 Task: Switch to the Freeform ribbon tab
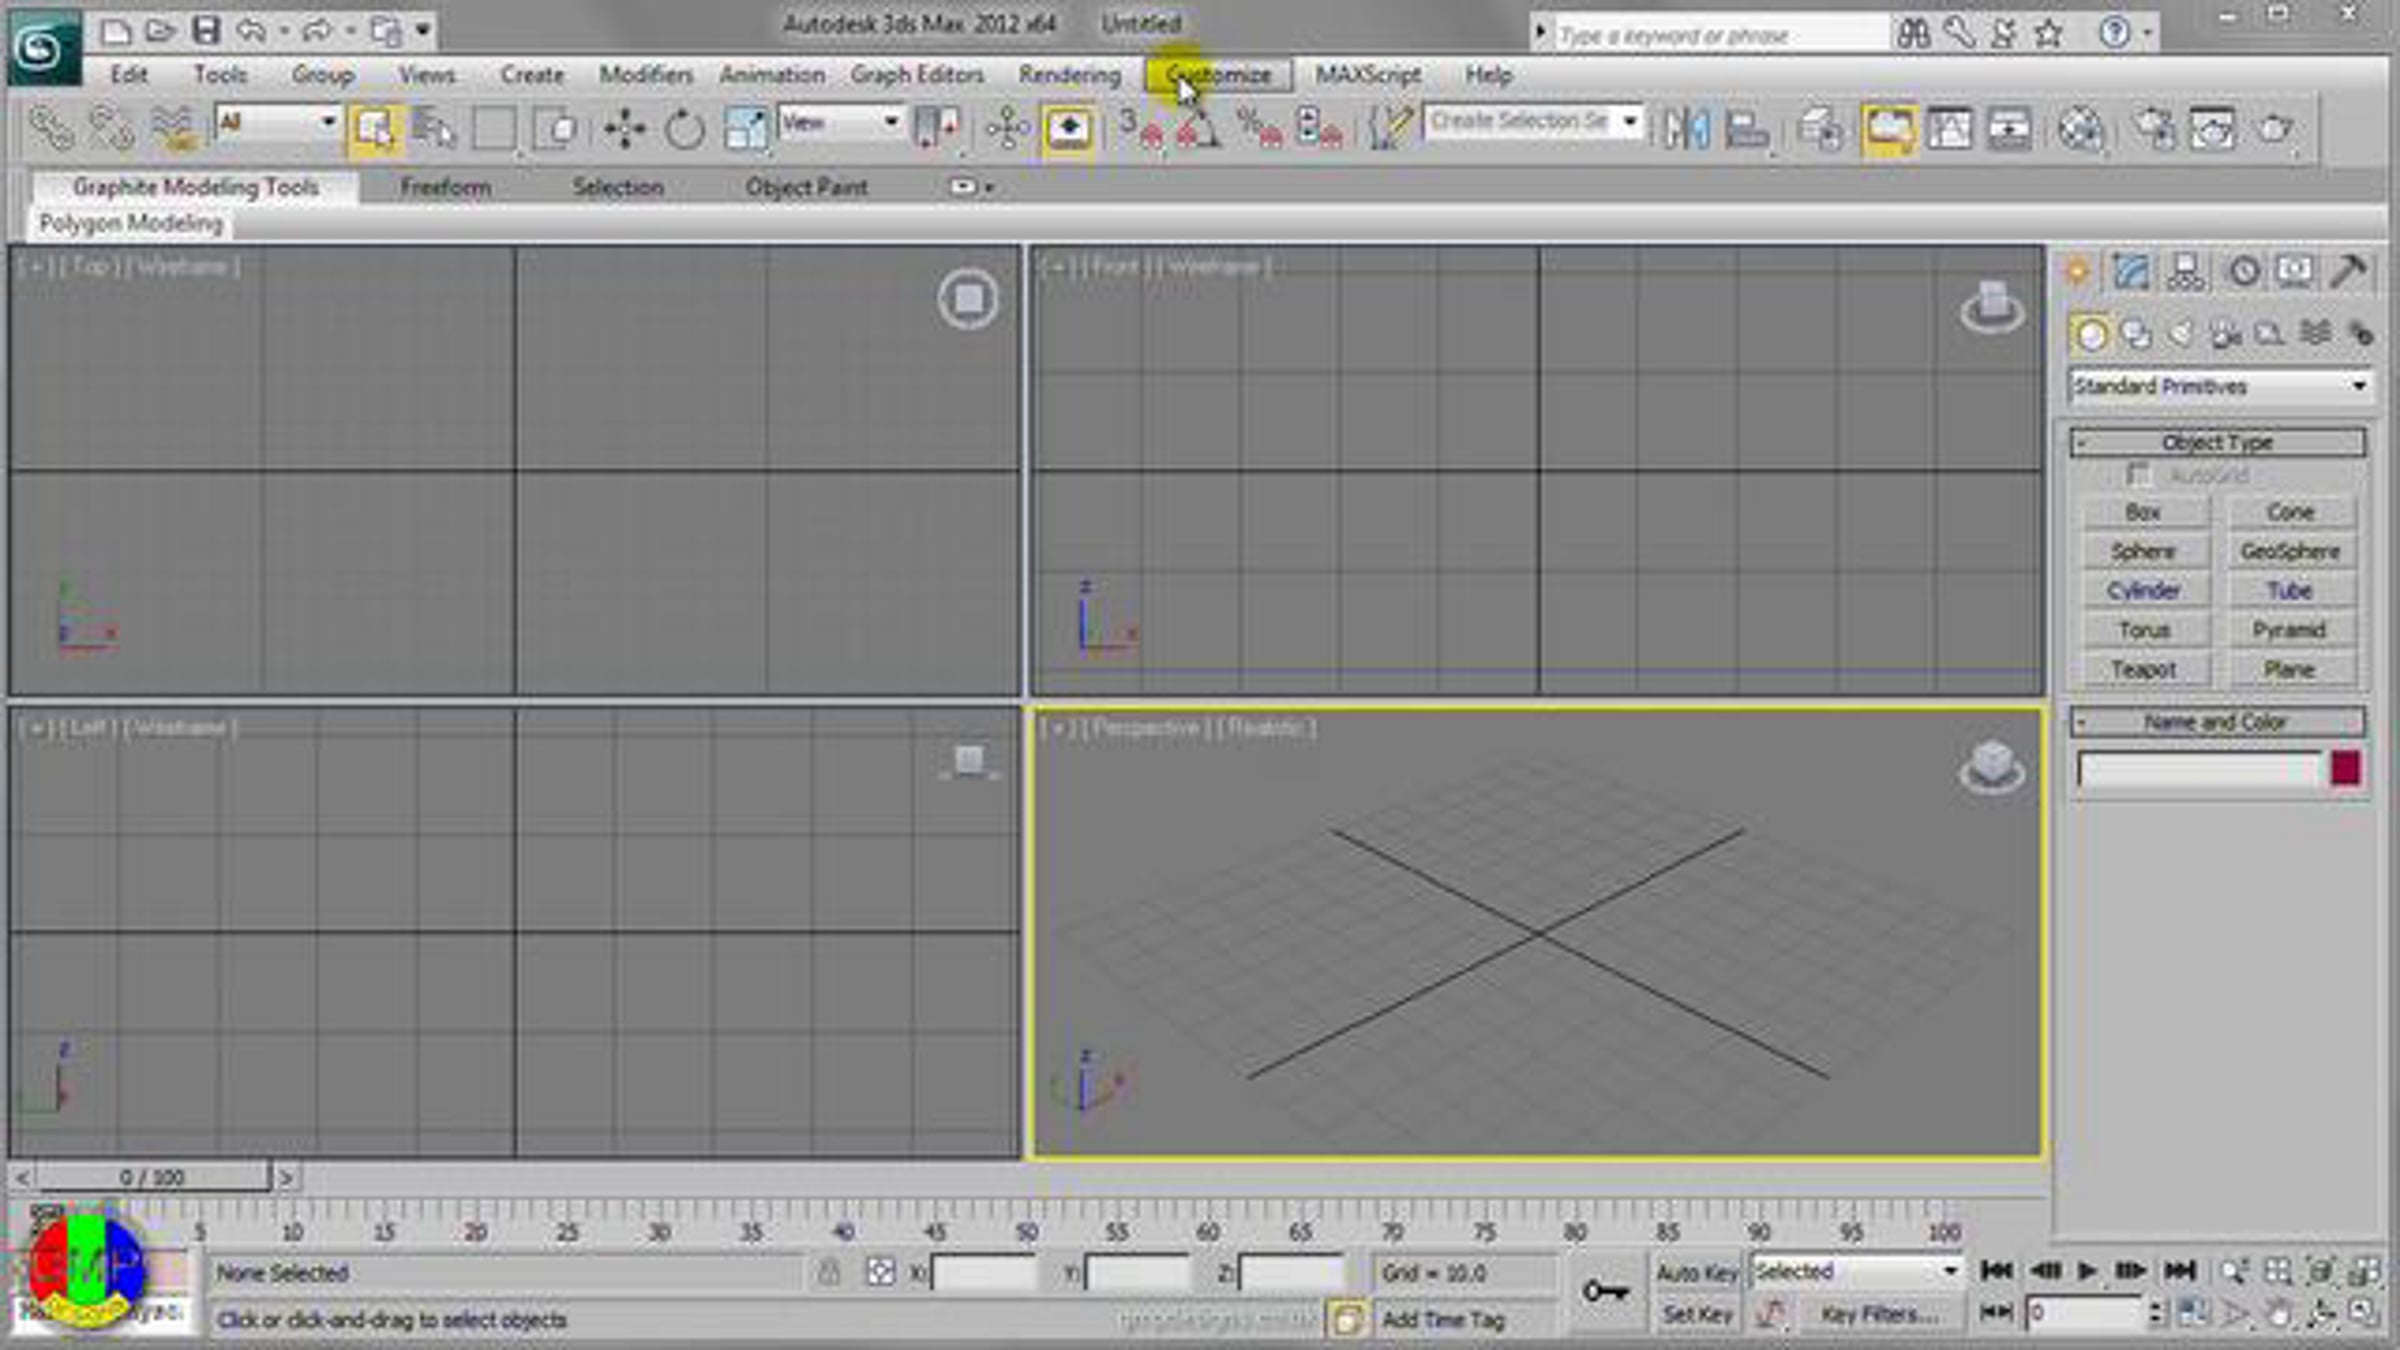pos(446,187)
